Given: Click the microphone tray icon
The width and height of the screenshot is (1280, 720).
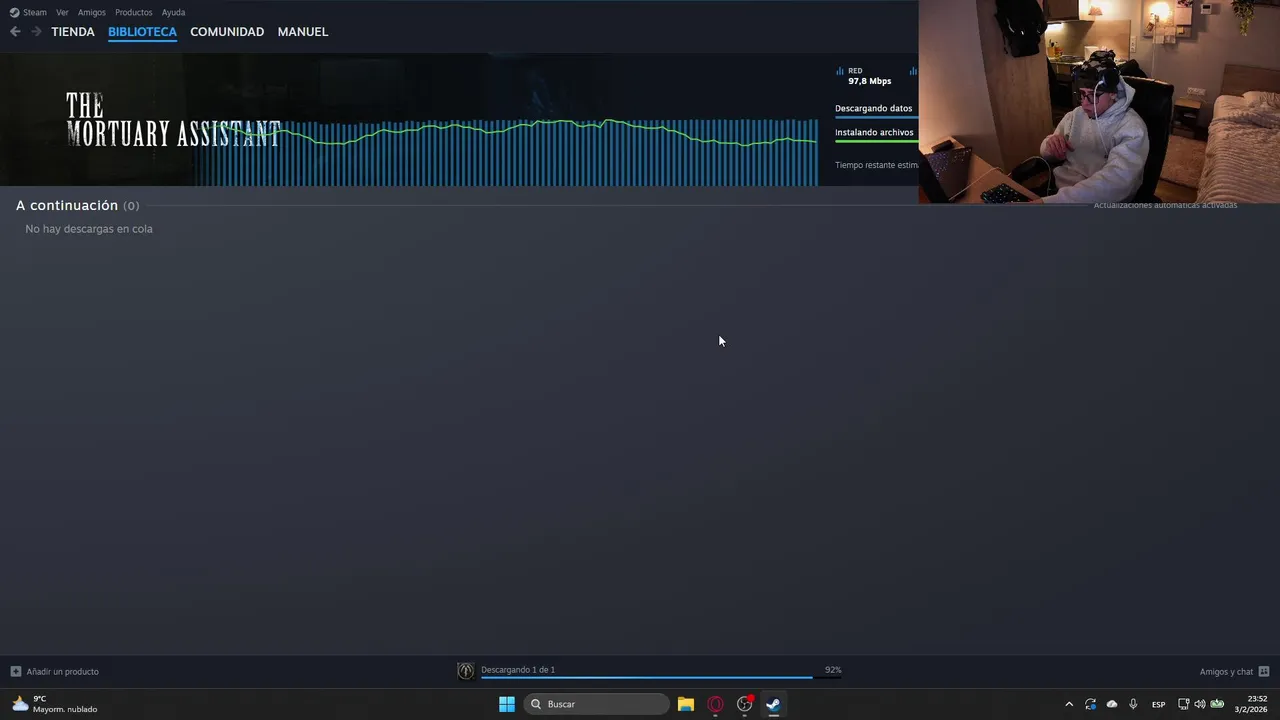Looking at the screenshot, I should [x=1133, y=704].
